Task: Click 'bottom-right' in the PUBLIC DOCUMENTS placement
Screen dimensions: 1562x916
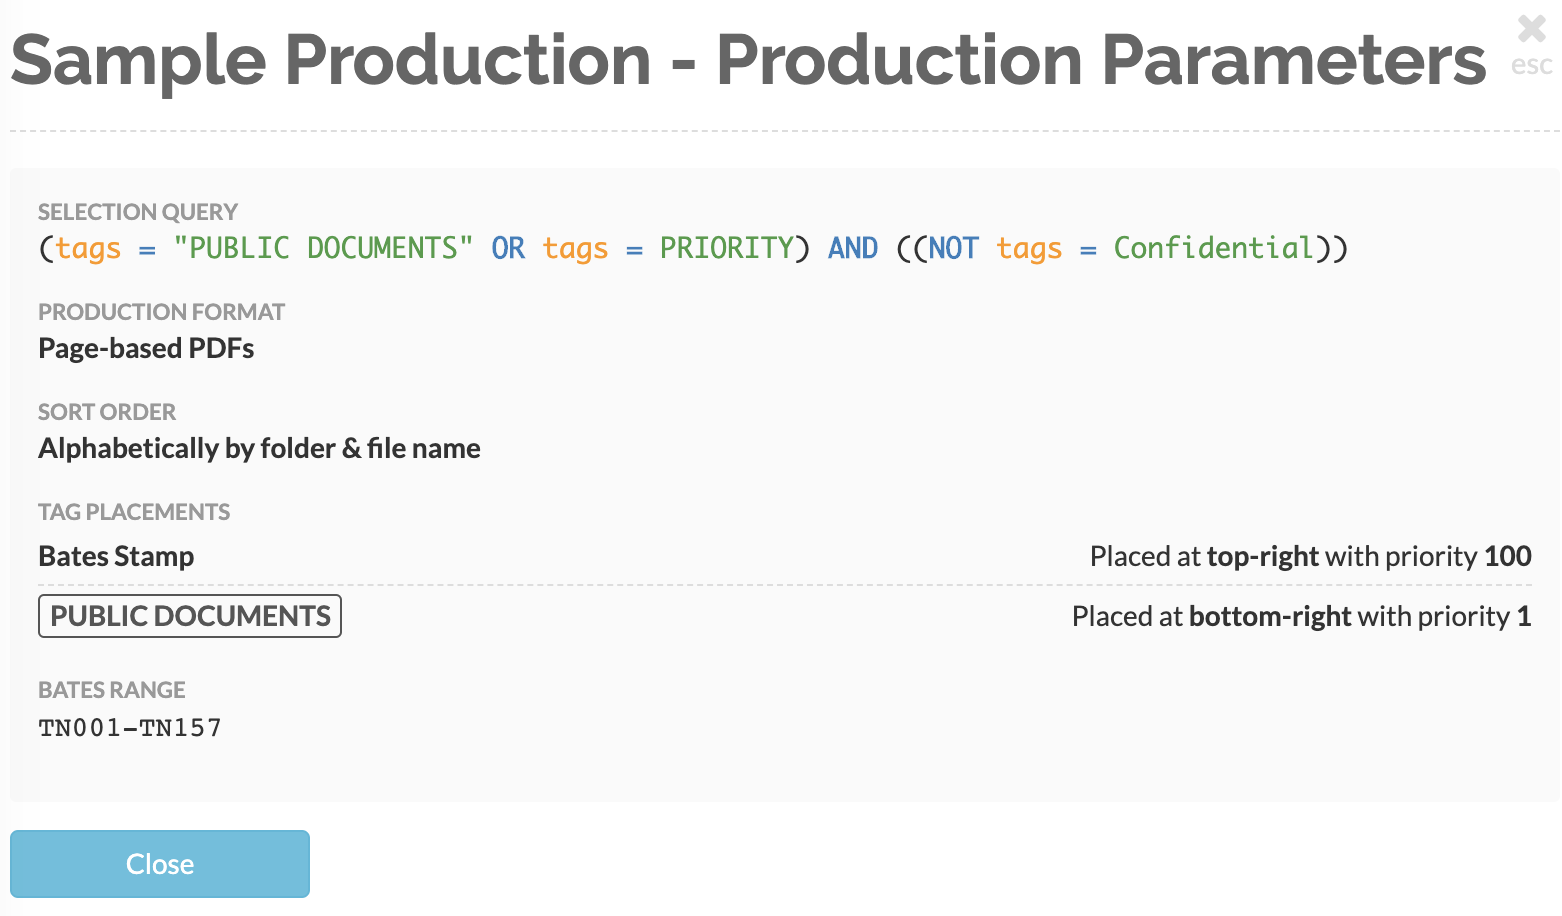Action: coord(1269,616)
